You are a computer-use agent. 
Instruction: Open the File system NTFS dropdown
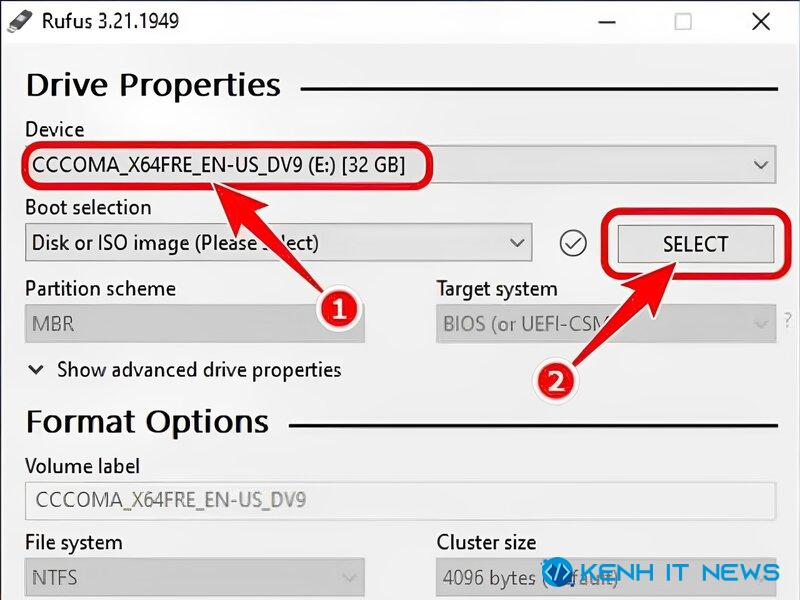(x=195, y=578)
